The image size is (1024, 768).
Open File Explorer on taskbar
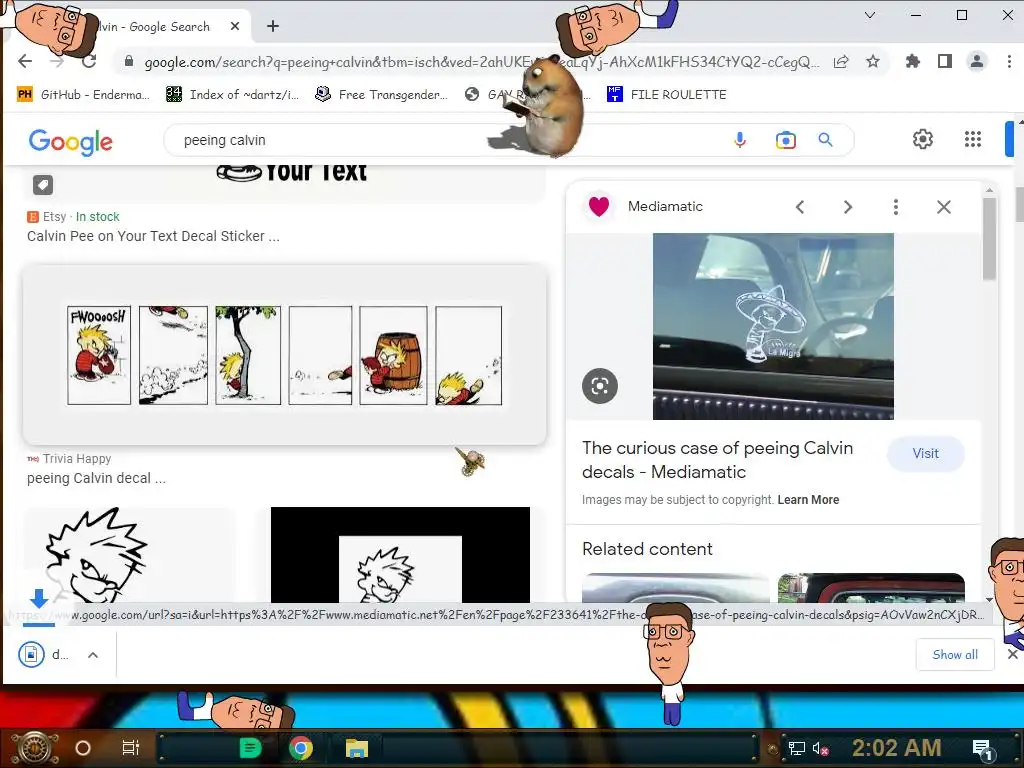357,748
